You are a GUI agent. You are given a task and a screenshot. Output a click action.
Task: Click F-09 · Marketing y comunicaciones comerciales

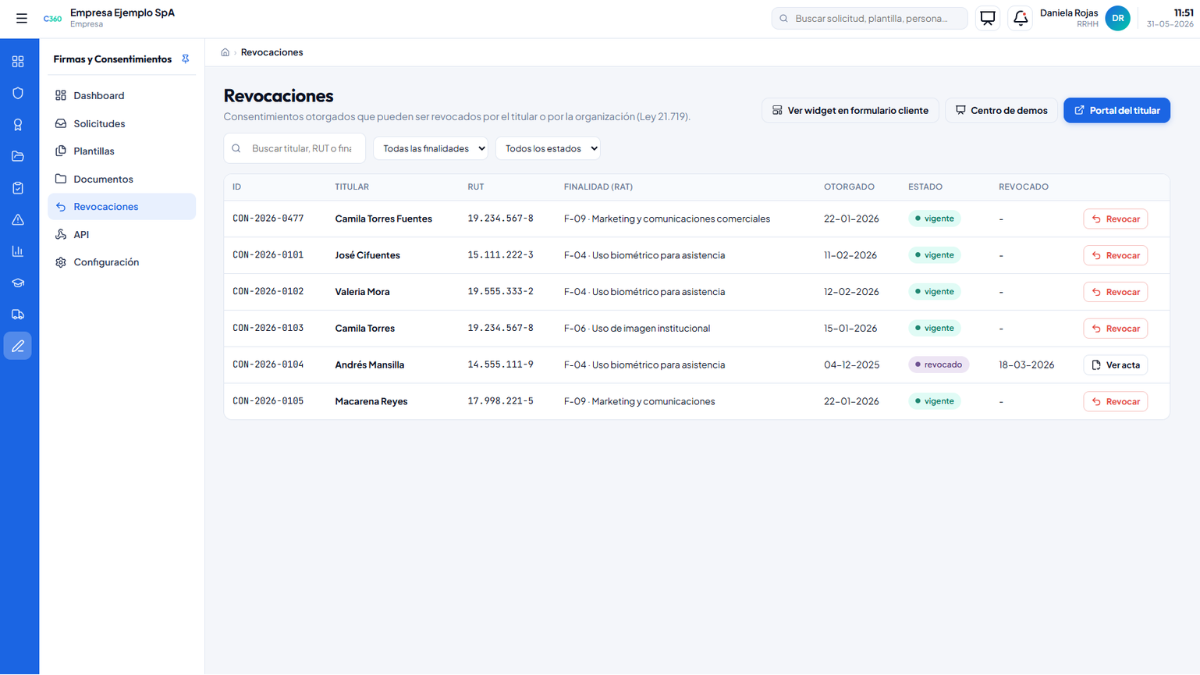667,219
